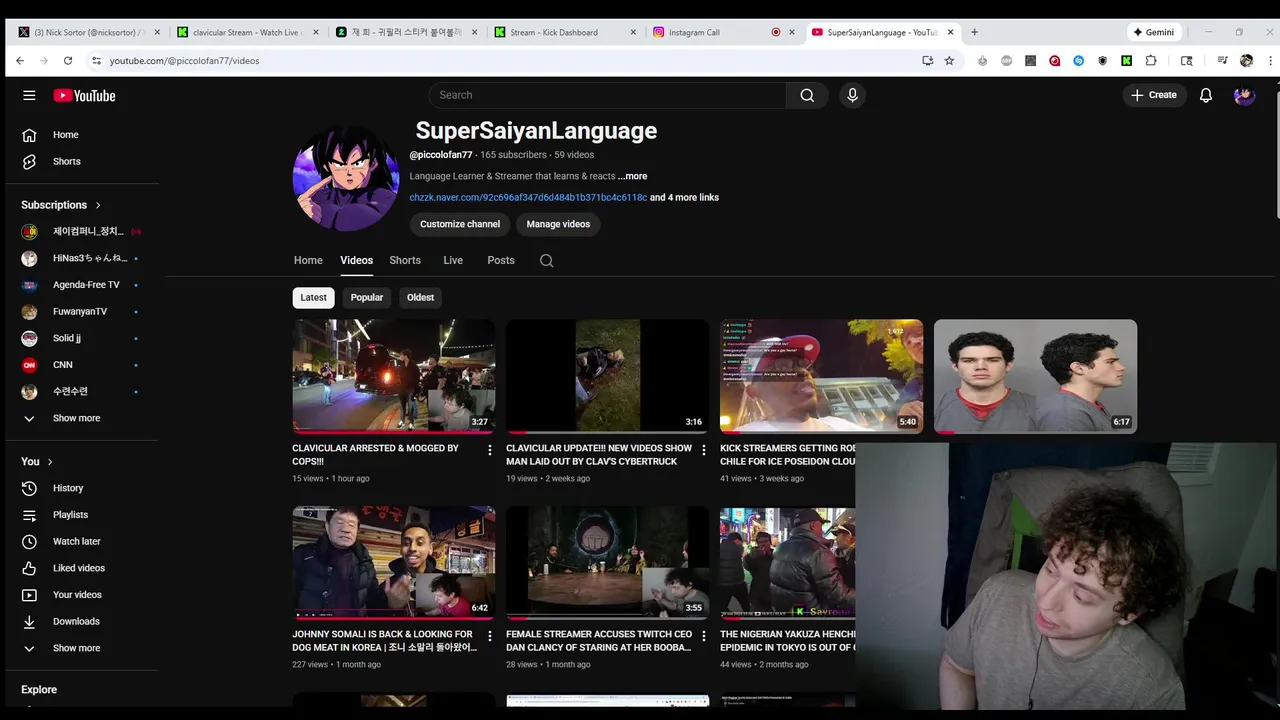
Task: Switch to channel Home tab
Action: point(308,260)
